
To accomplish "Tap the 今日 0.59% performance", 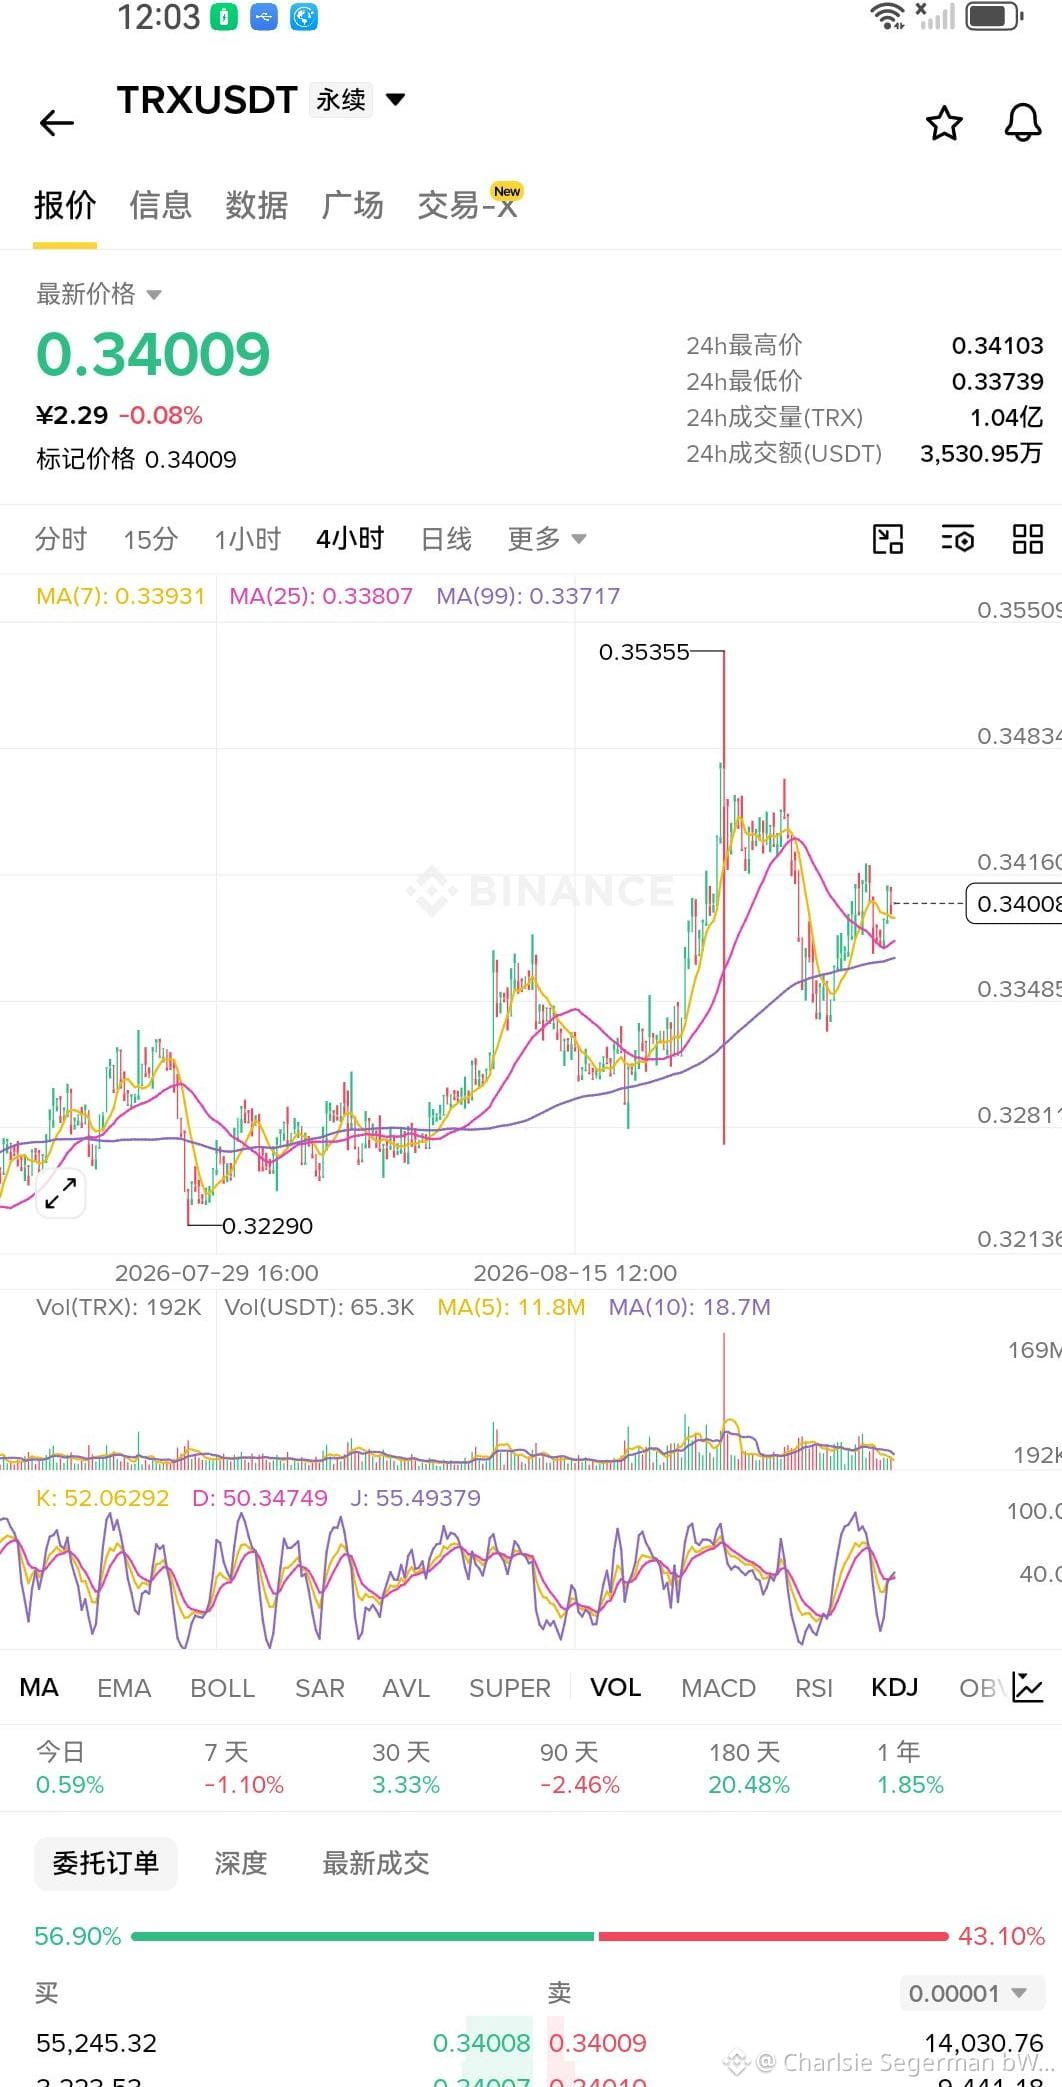I will click(x=70, y=1768).
